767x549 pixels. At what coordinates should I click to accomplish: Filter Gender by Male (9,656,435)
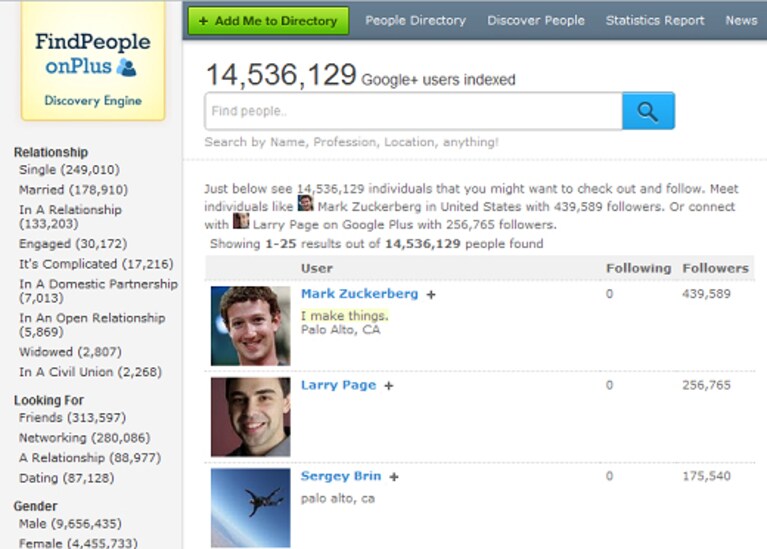click(x=70, y=524)
